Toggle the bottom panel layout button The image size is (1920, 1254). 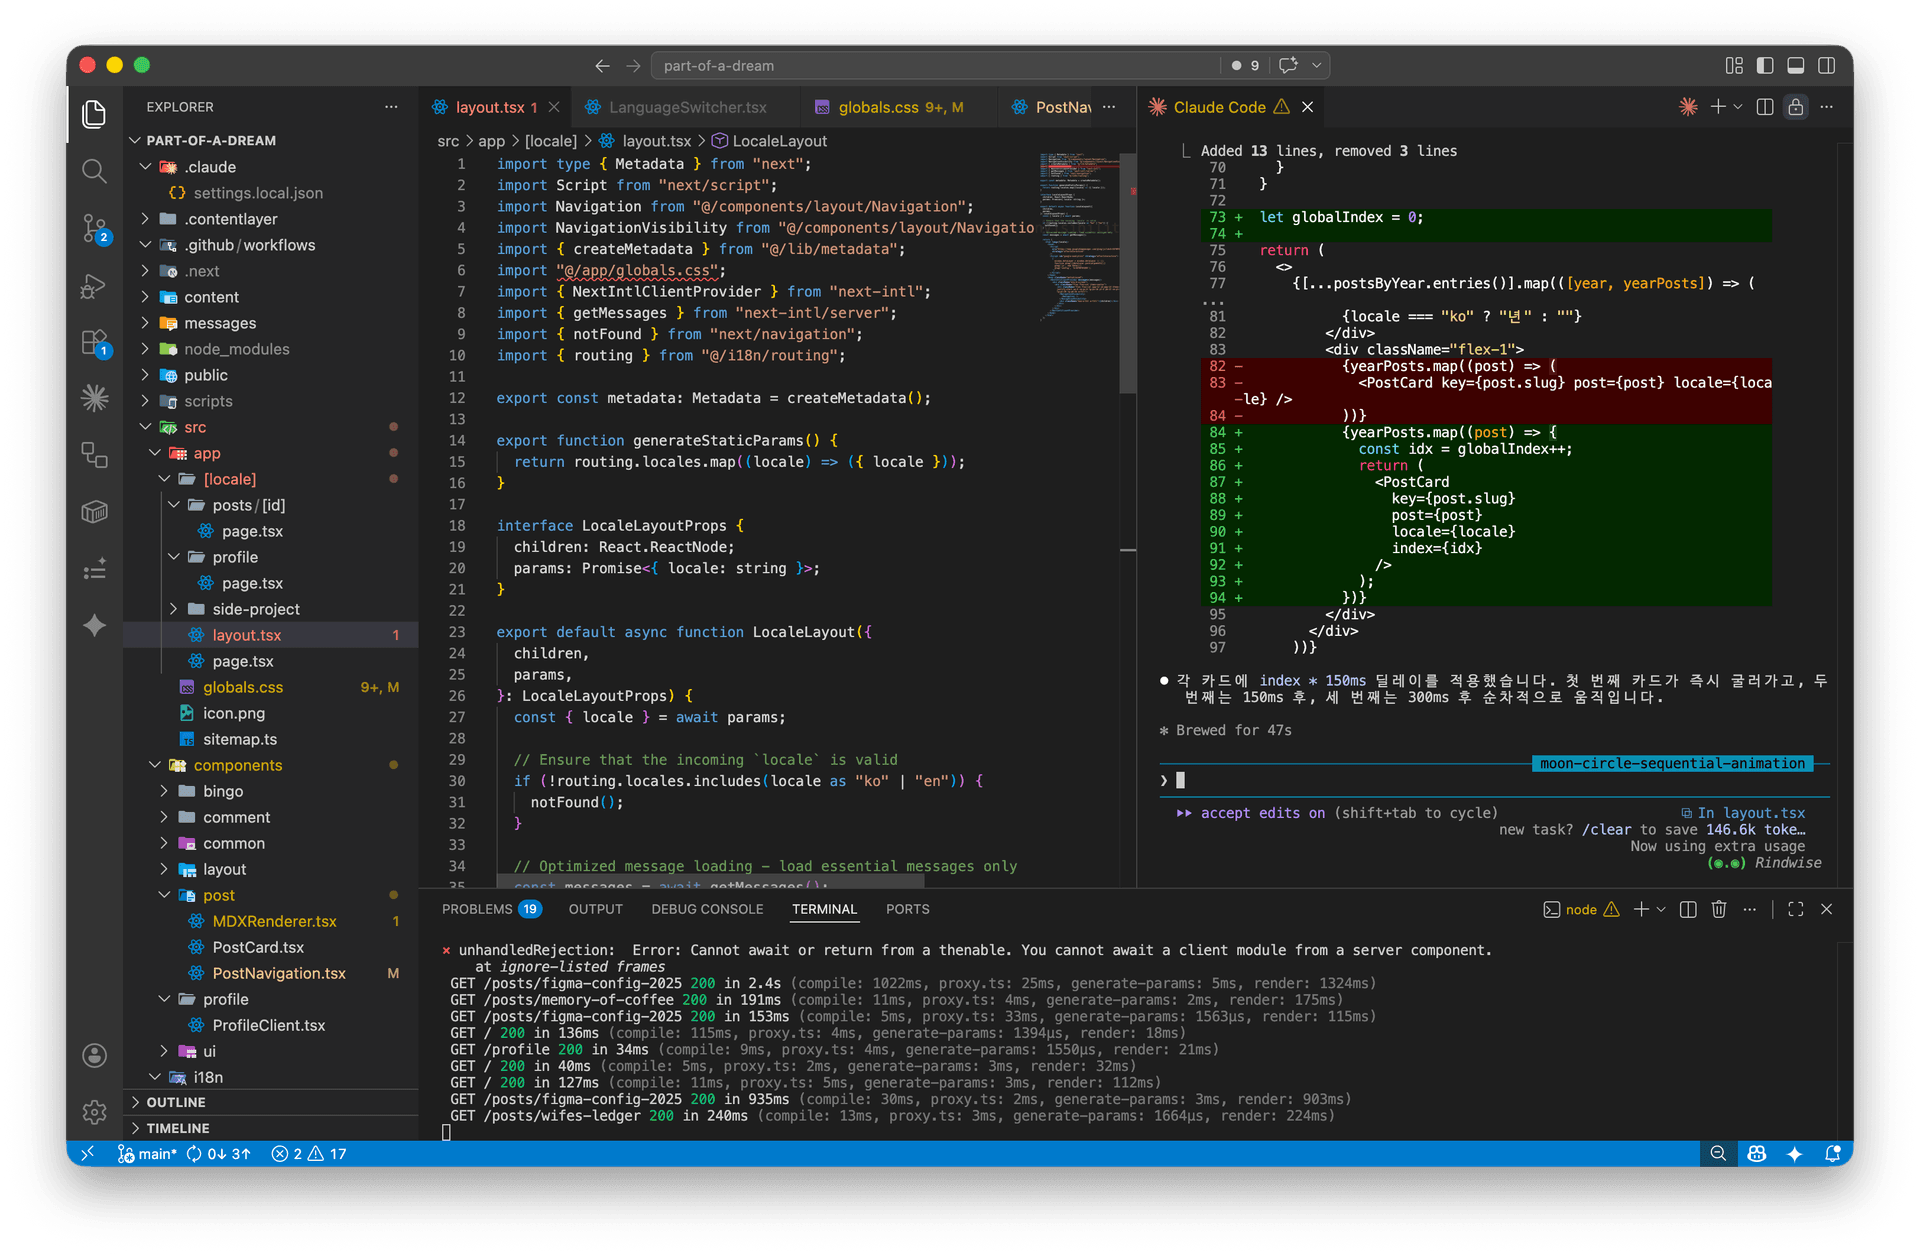tap(1796, 65)
